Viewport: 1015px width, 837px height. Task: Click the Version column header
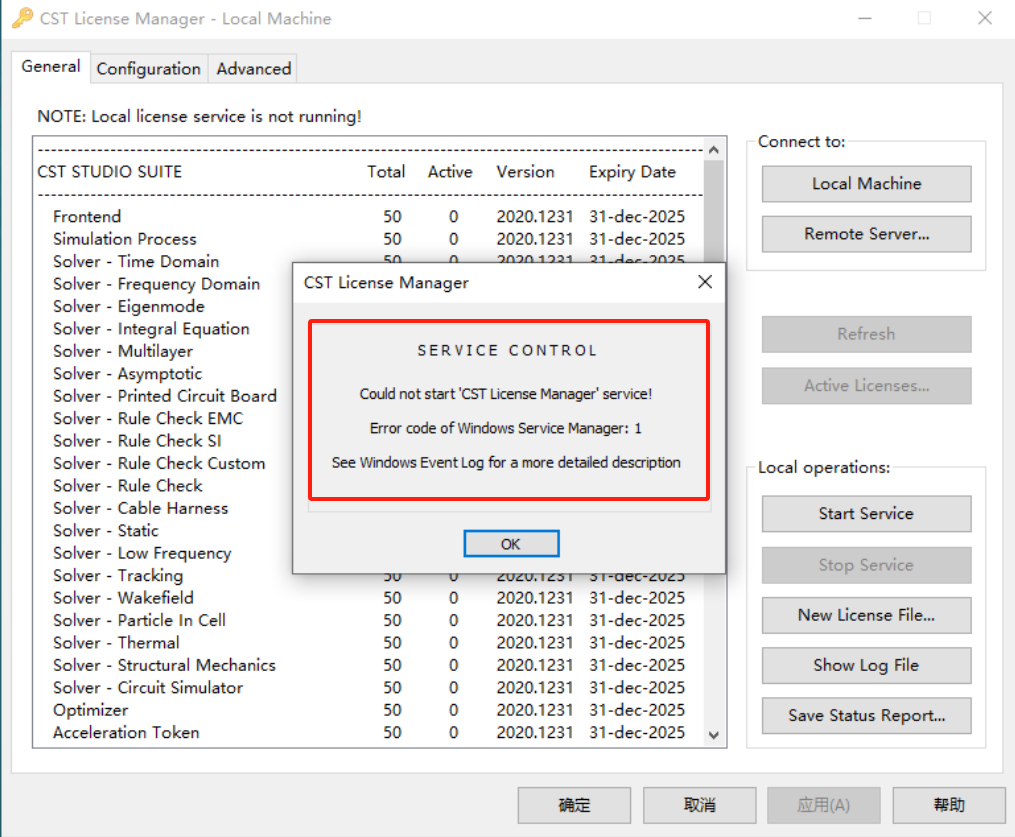click(525, 172)
